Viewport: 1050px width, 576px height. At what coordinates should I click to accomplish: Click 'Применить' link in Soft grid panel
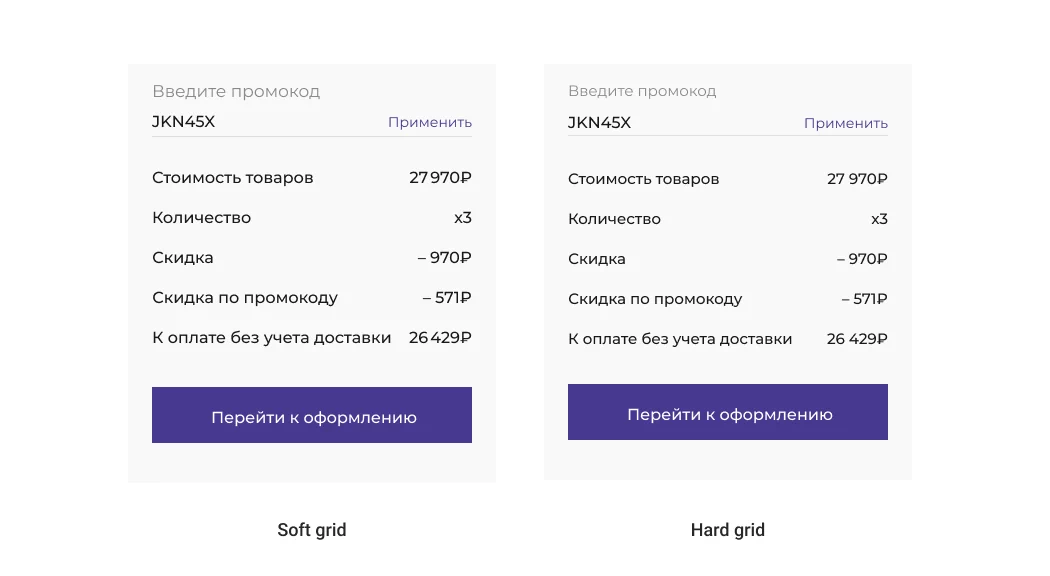tap(430, 123)
